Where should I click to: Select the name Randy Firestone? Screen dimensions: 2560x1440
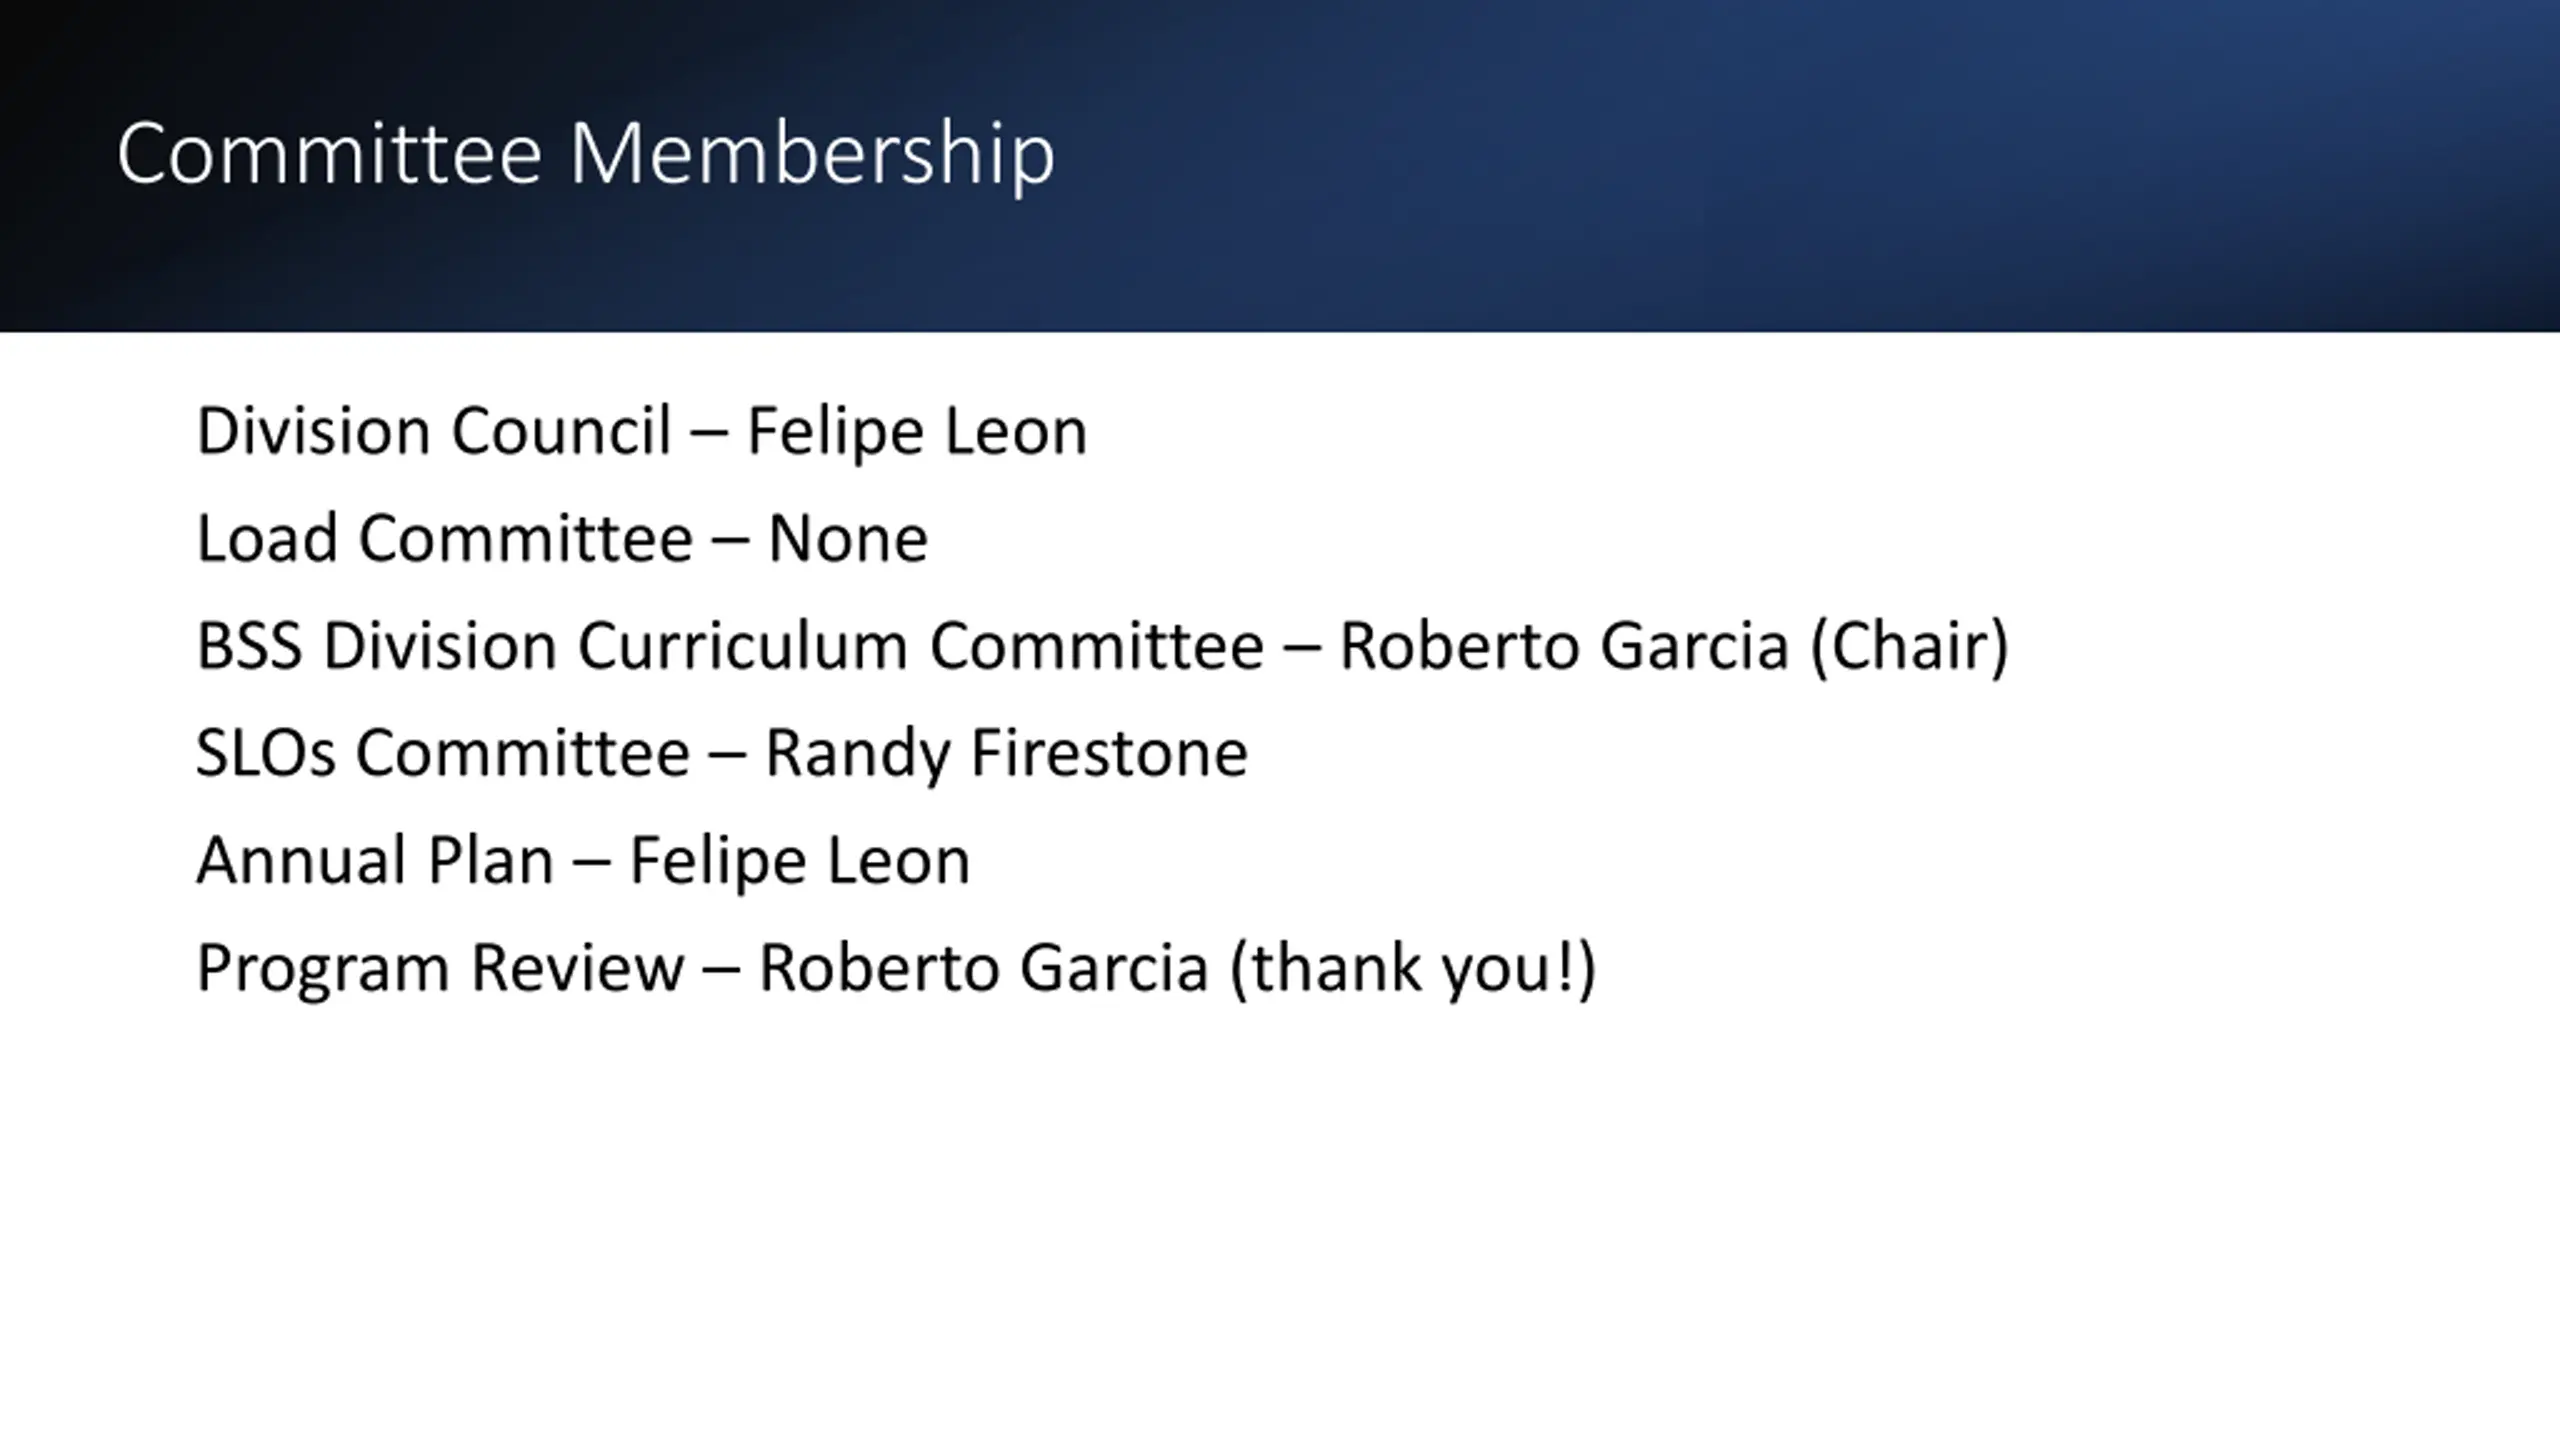(1007, 754)
